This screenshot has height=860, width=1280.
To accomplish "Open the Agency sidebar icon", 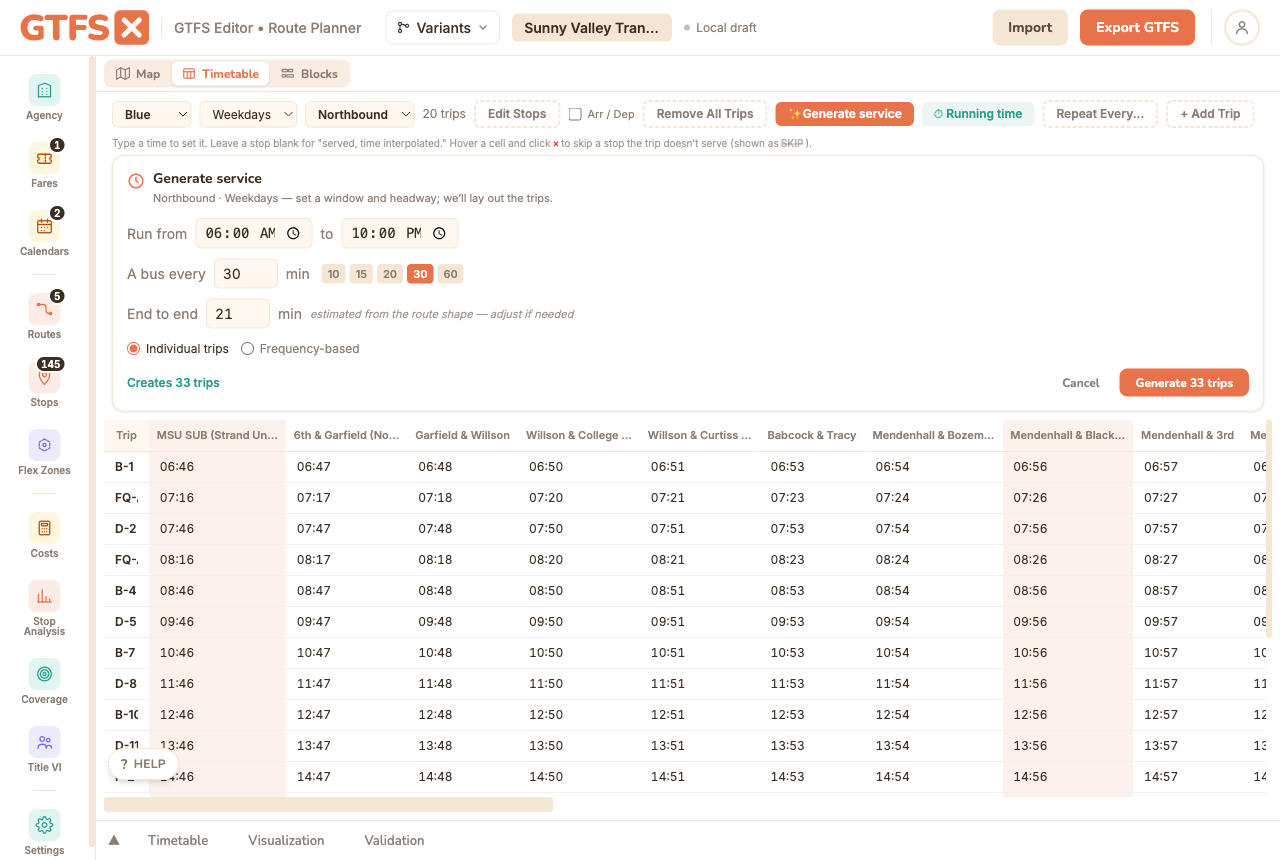I will click(44, 90).
